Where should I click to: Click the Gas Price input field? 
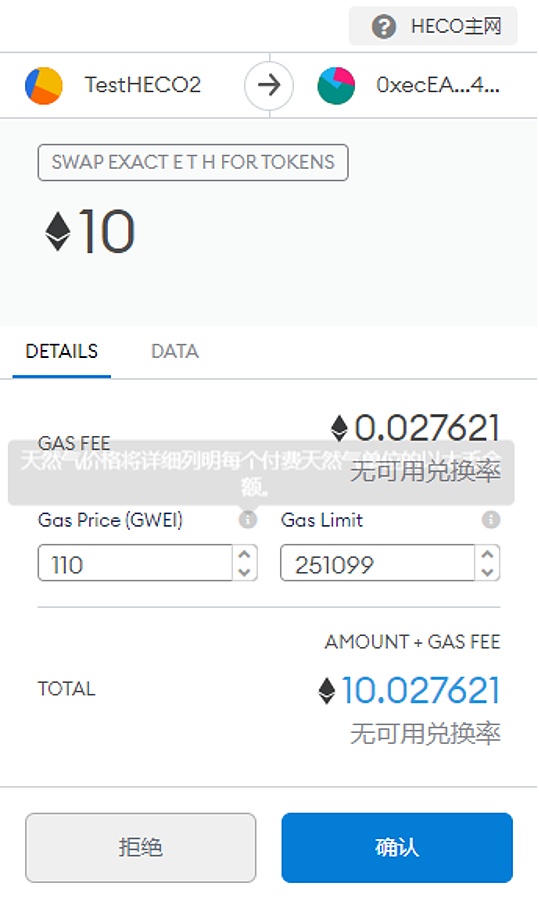coord(135,563)
